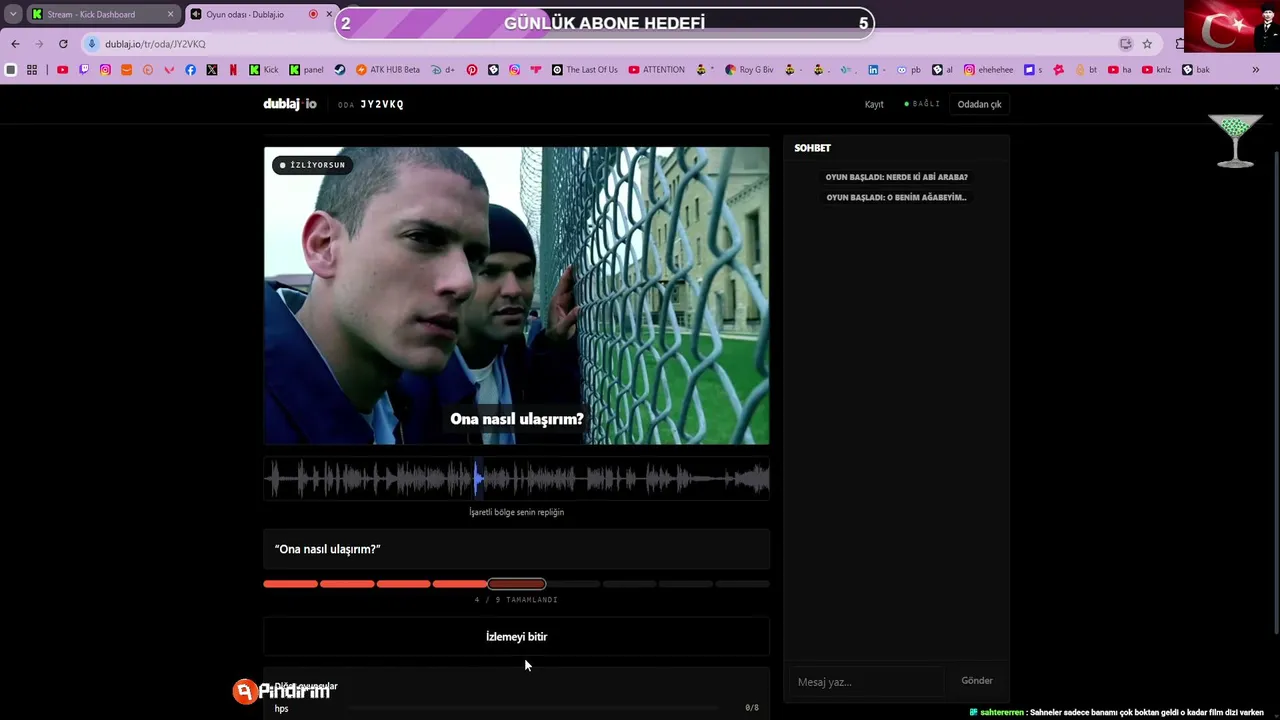This screenshot has width=1280, height=720.
Task: Click the marked region on the audio waveform
Action: coord(479,480)
